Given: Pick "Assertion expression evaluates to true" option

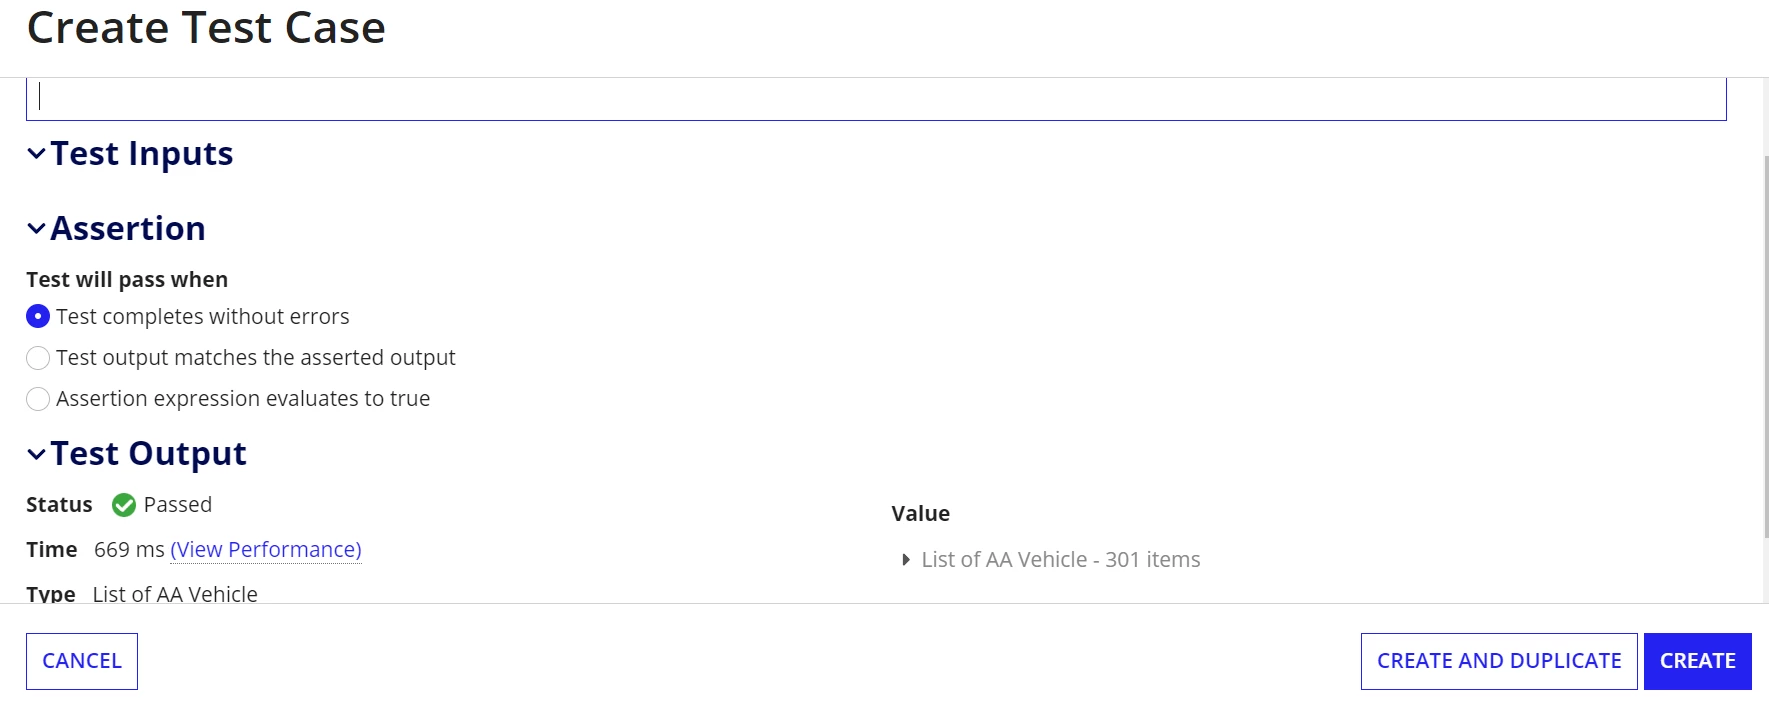Looking at the screenshot, I should (x=38, y=399).
